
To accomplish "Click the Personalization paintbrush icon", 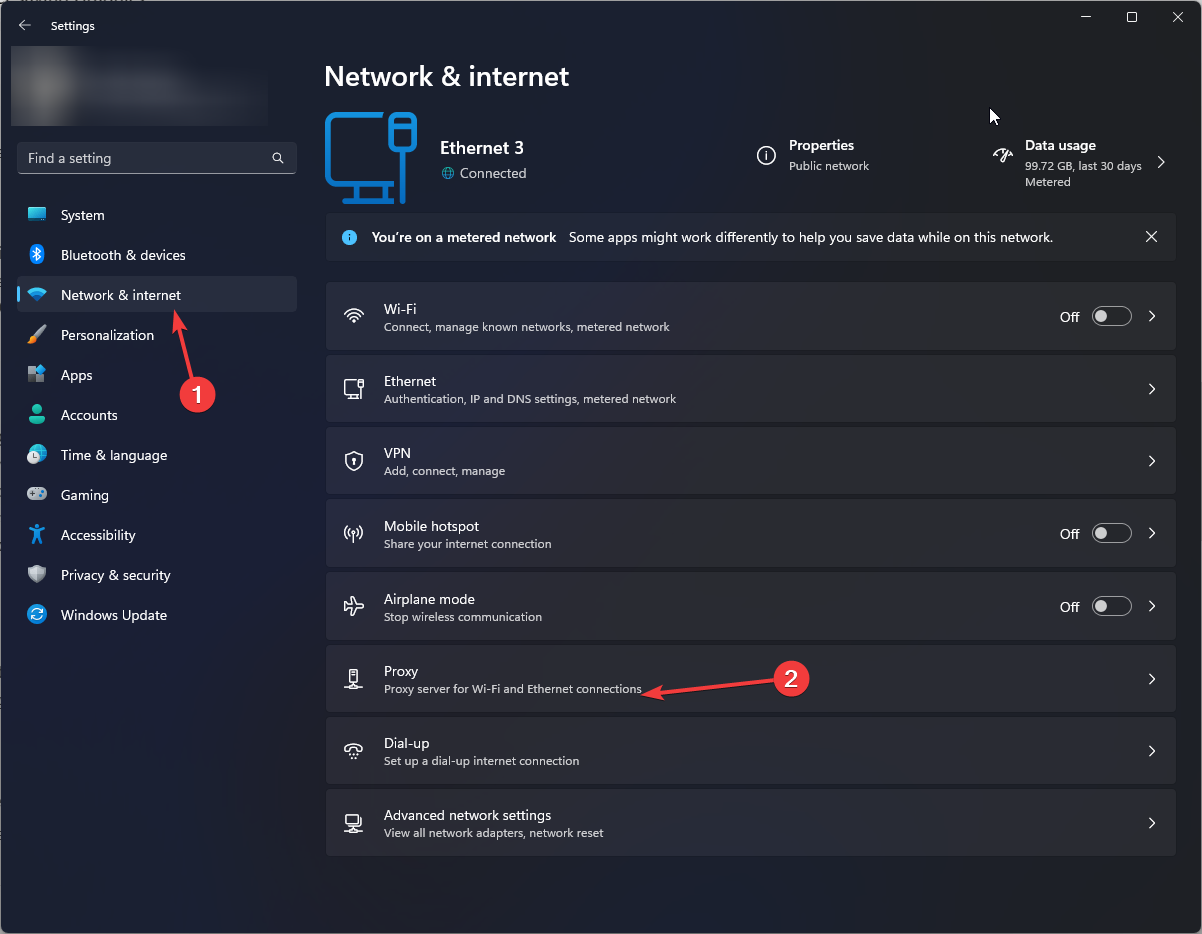I will point(37,335).
